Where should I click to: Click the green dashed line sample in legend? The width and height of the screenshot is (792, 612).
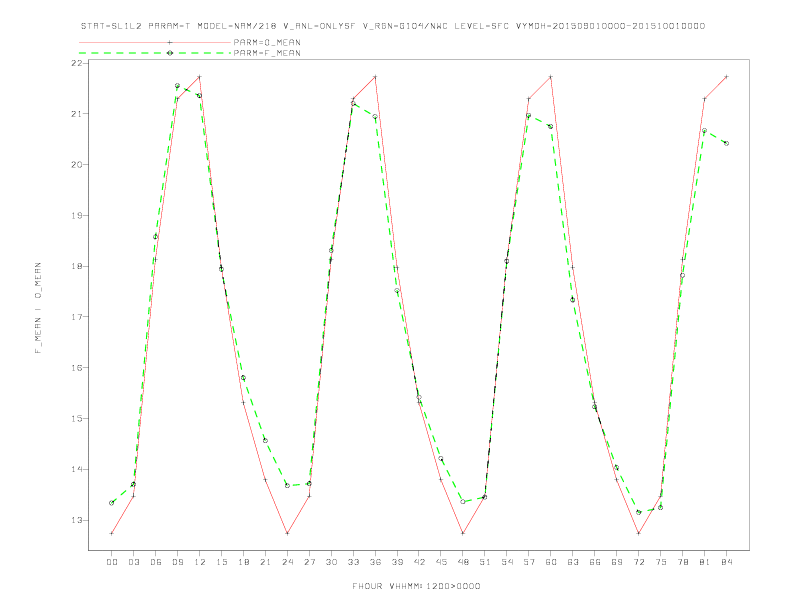155,53
